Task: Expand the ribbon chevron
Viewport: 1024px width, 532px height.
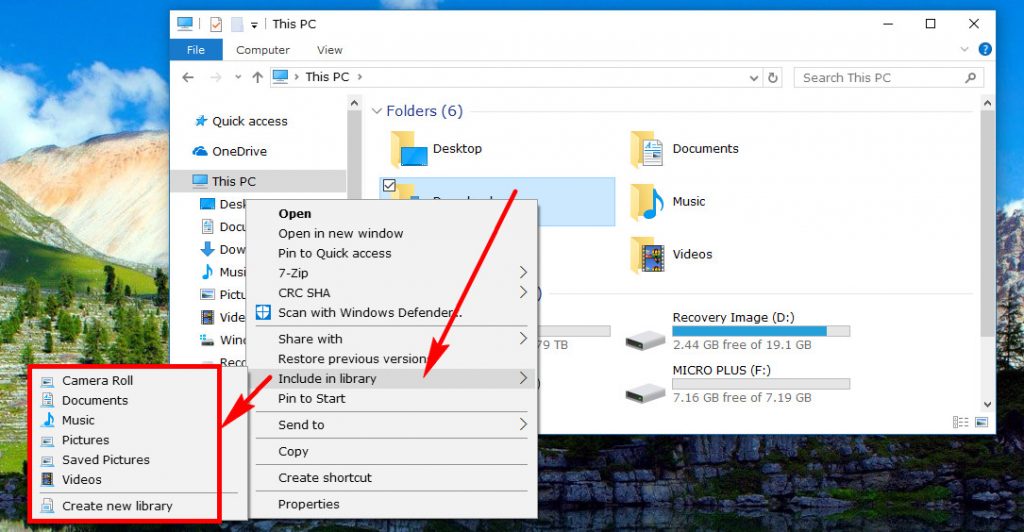Action: pos(964,50)
